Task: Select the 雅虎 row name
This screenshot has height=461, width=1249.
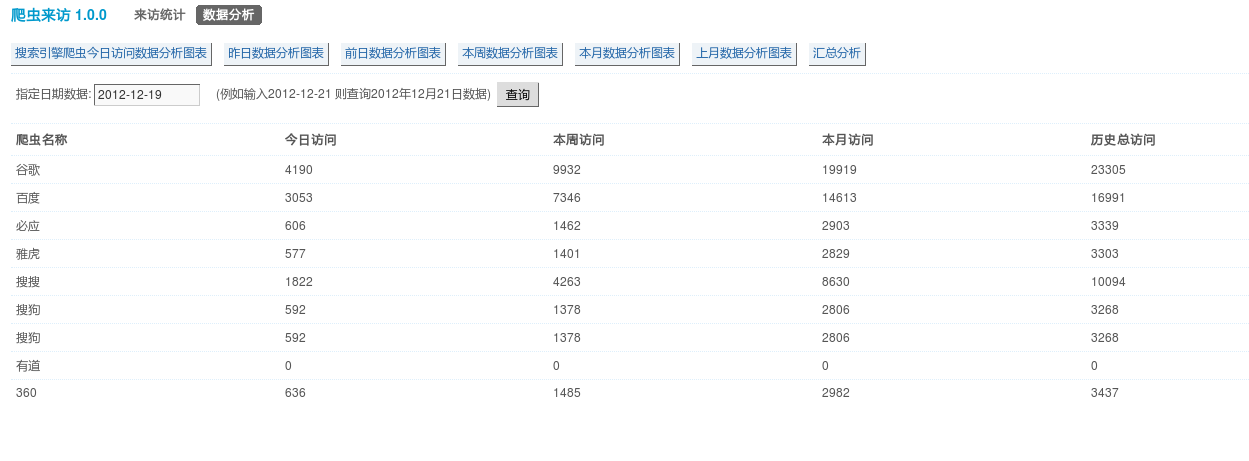Action: (28, 254)
